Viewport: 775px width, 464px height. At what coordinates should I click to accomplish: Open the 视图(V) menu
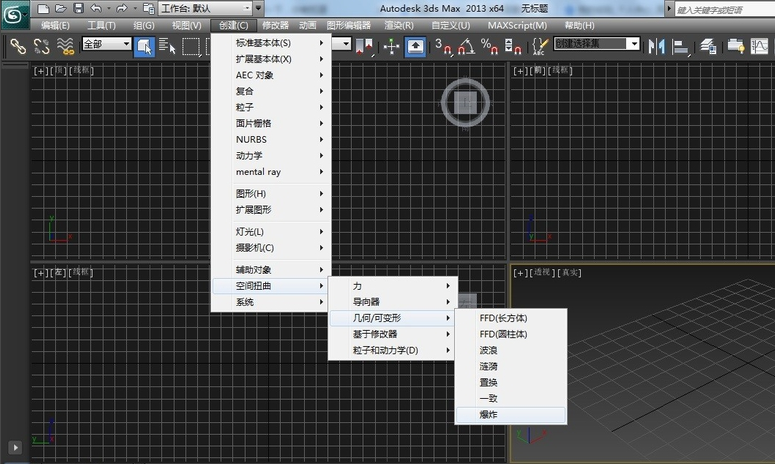coord(186,25)
